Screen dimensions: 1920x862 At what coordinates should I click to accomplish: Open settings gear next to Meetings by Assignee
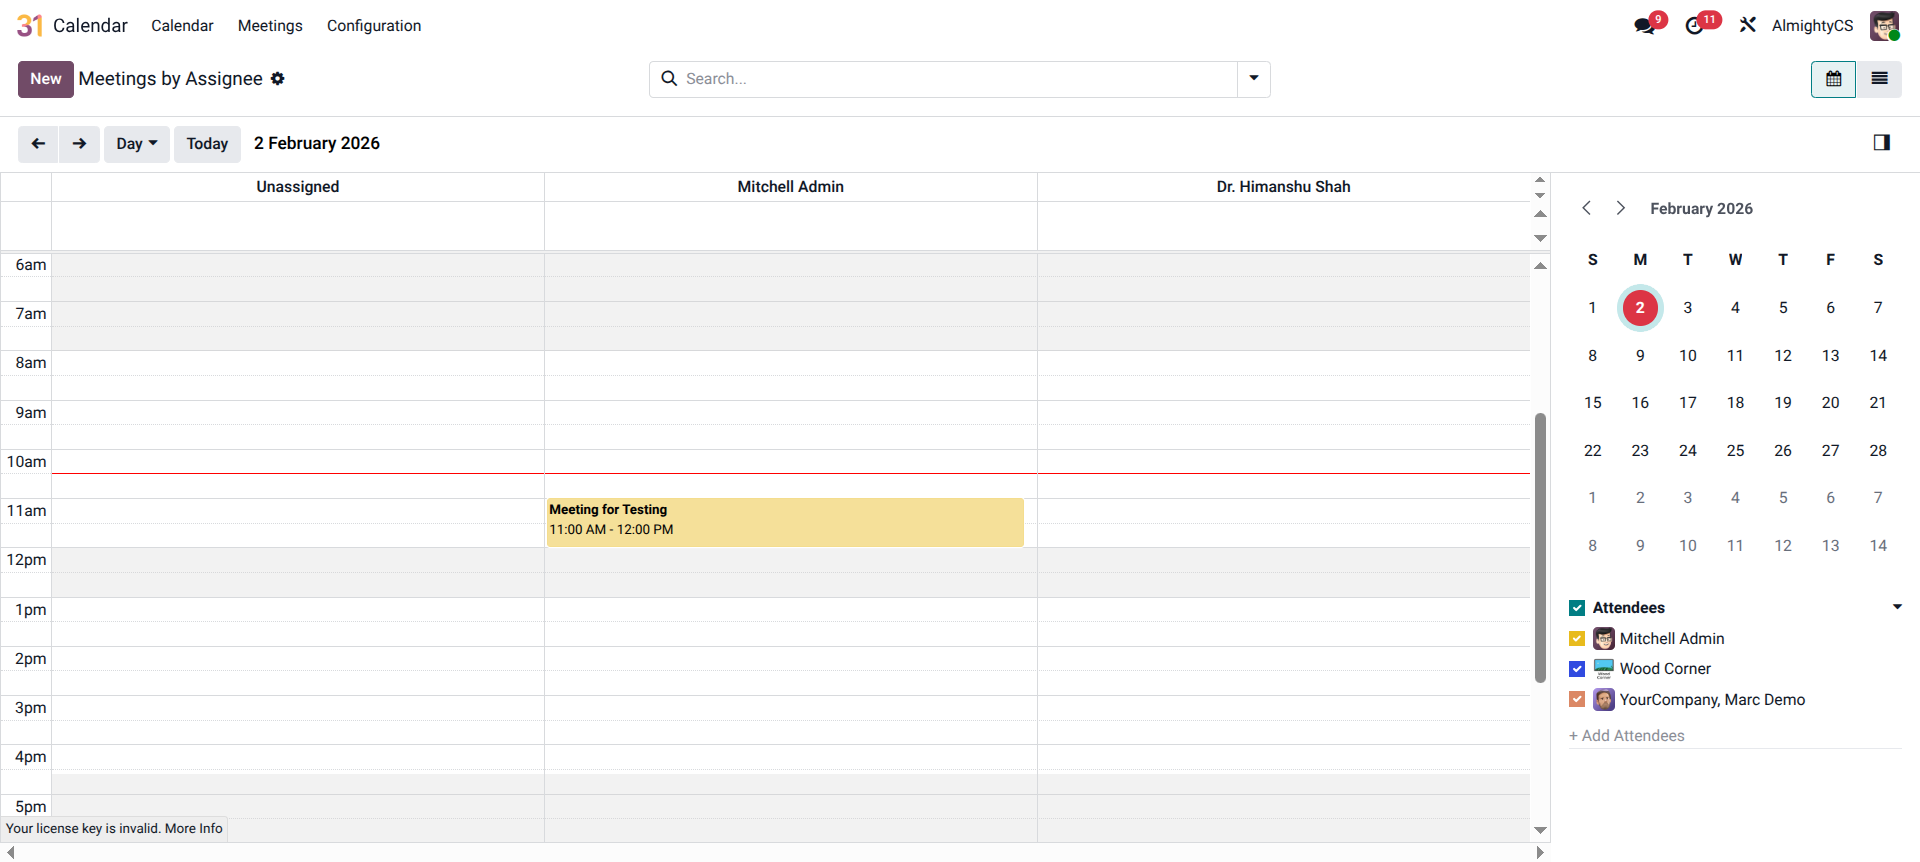[278, 79]
